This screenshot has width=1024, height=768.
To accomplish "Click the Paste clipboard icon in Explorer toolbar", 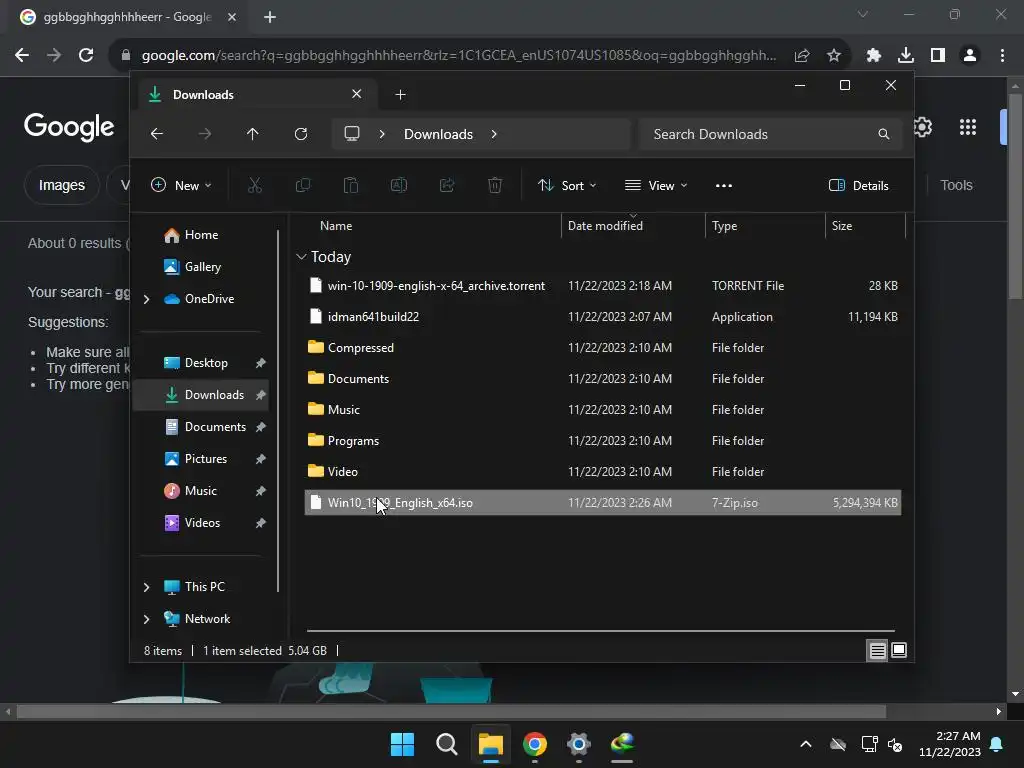I will click(x=351, y=185).
